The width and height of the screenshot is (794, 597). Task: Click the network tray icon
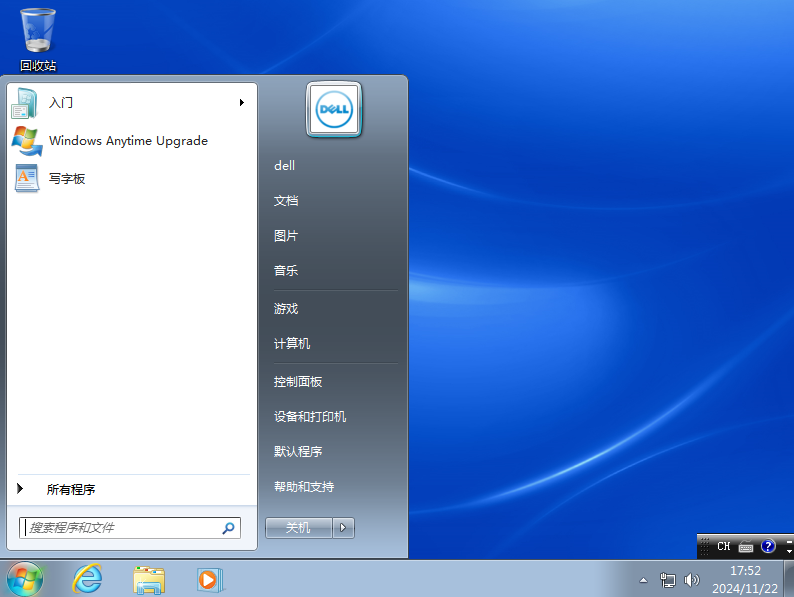[668, 580]
